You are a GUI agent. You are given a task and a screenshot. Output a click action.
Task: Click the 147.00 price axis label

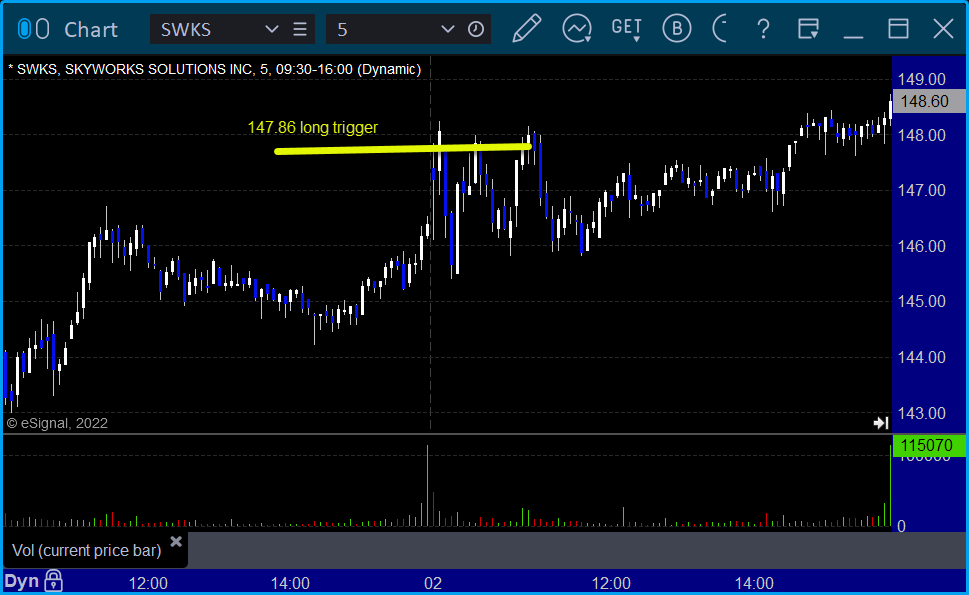click(x=921, y=190)
